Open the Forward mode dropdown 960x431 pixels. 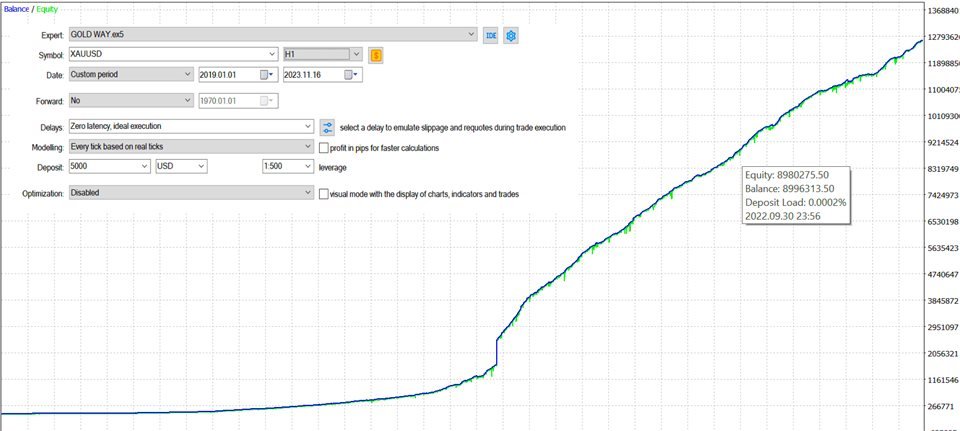tap(188, 101)
